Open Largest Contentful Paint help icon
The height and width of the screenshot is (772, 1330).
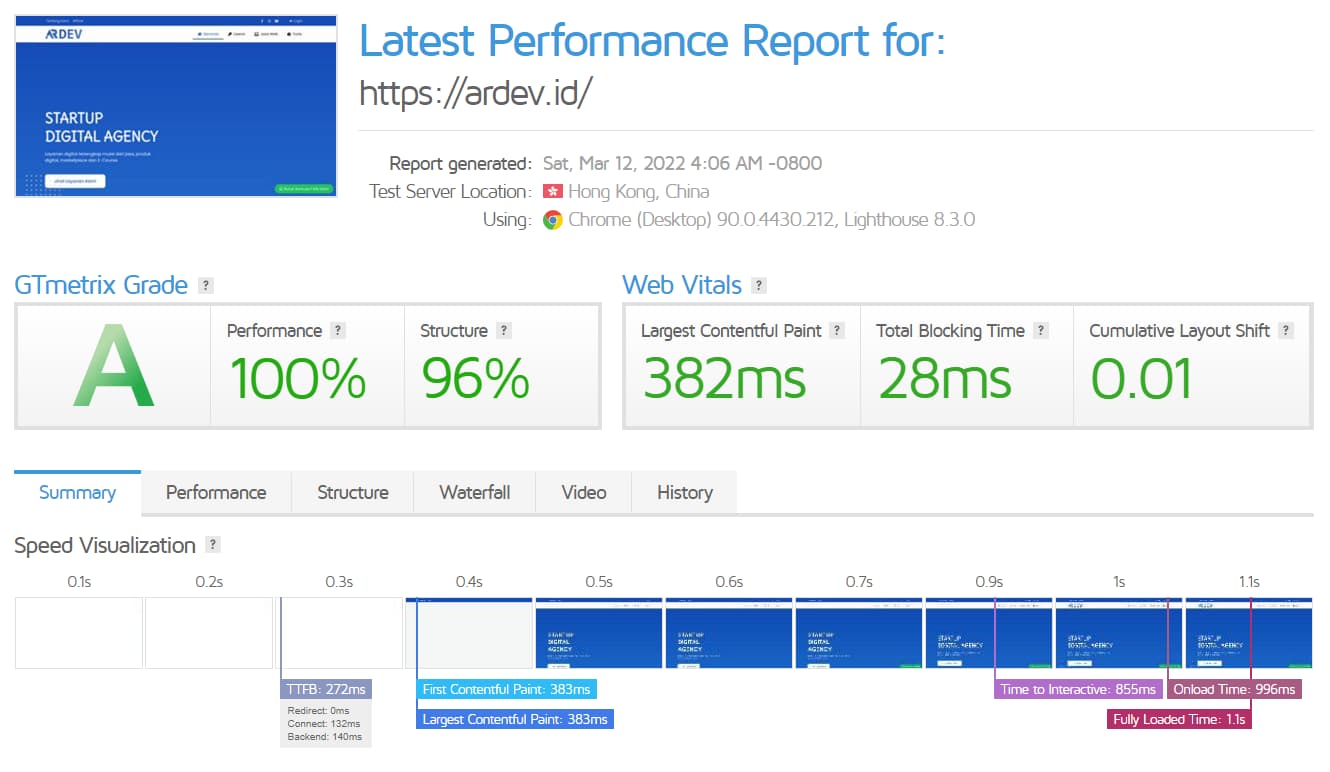(837, 331)
